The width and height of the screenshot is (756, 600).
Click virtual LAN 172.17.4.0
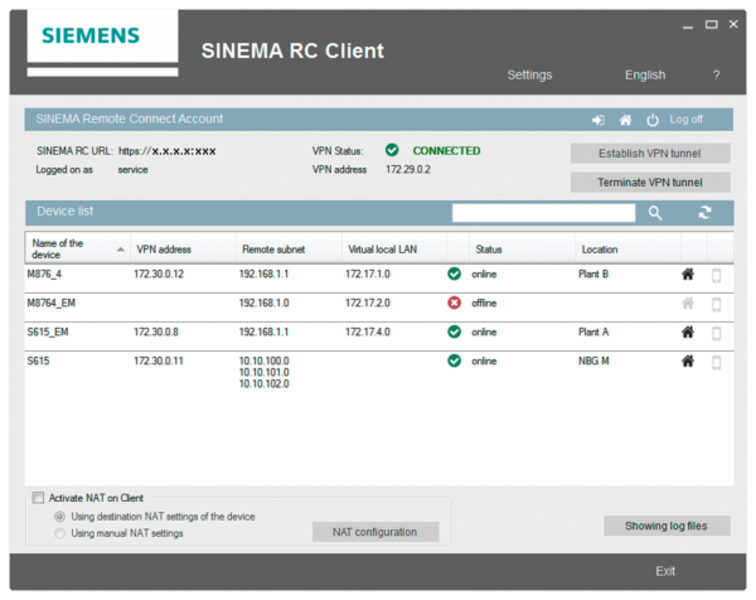tap(368, 332)
